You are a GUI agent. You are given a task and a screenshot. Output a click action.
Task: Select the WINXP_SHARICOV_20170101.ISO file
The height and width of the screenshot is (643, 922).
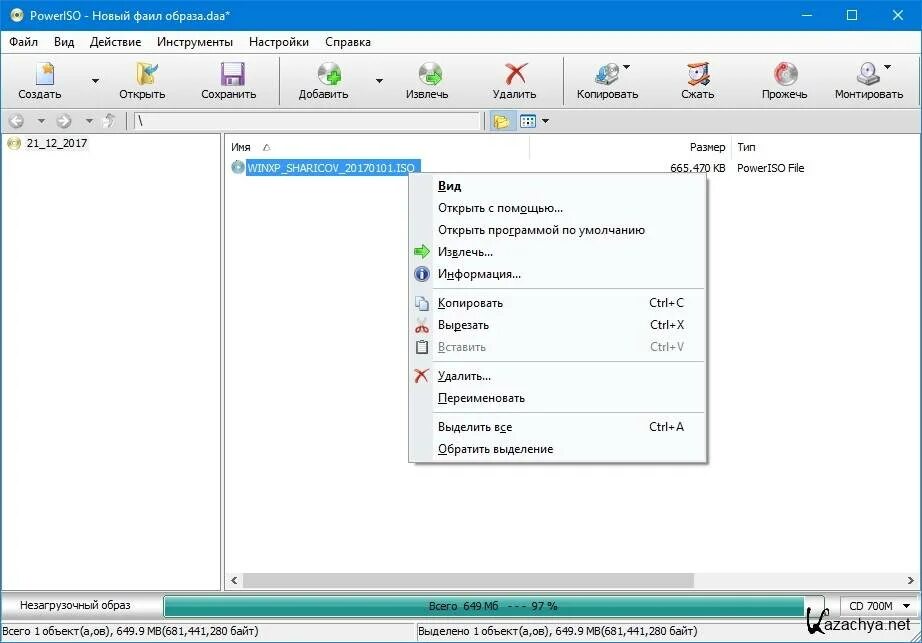point(331,168)
